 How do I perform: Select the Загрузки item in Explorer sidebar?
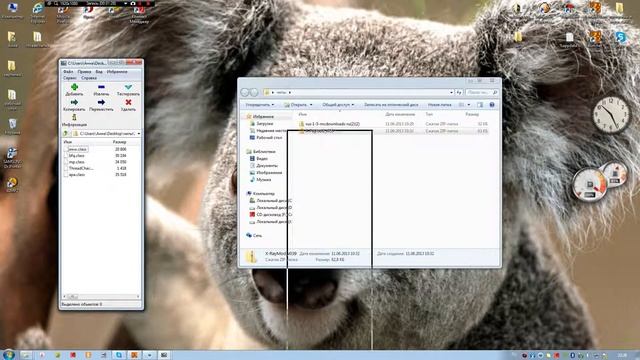pyautogui.click(x=264, y=123)
